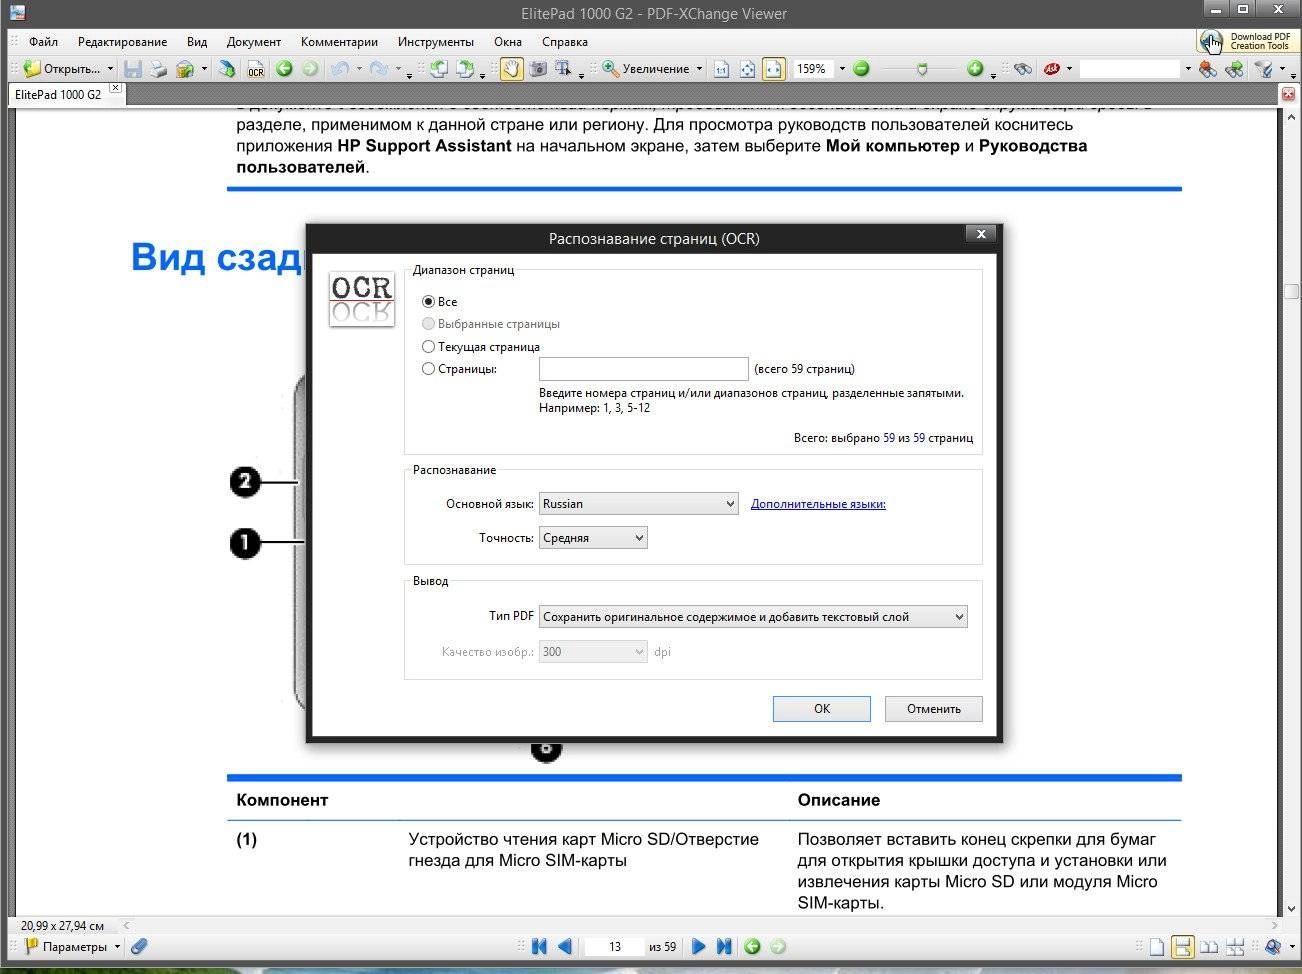Image resolution: width=1302 pixels, height=974 pixels.
Task: Click the Redo arrow icon
Action: (x=378, y=69)
